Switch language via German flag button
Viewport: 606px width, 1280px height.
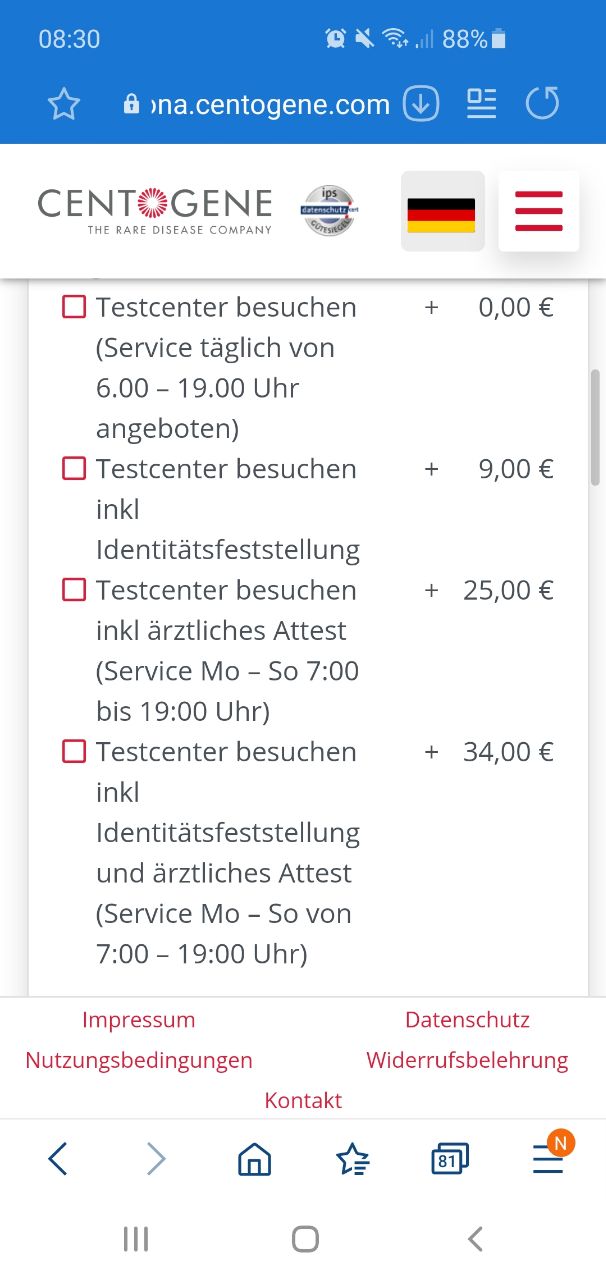[x=442, y=211]
